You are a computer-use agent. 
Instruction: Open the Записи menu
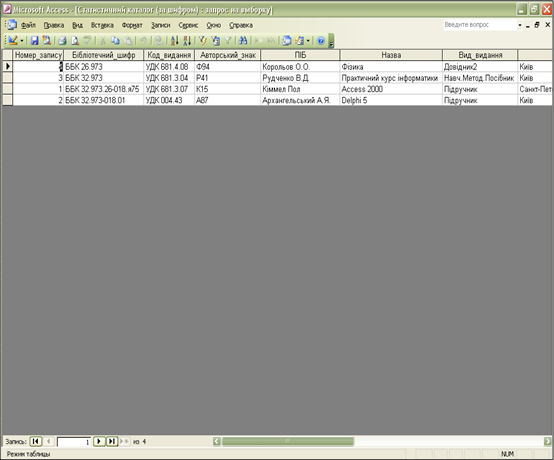tap(161, 25)
